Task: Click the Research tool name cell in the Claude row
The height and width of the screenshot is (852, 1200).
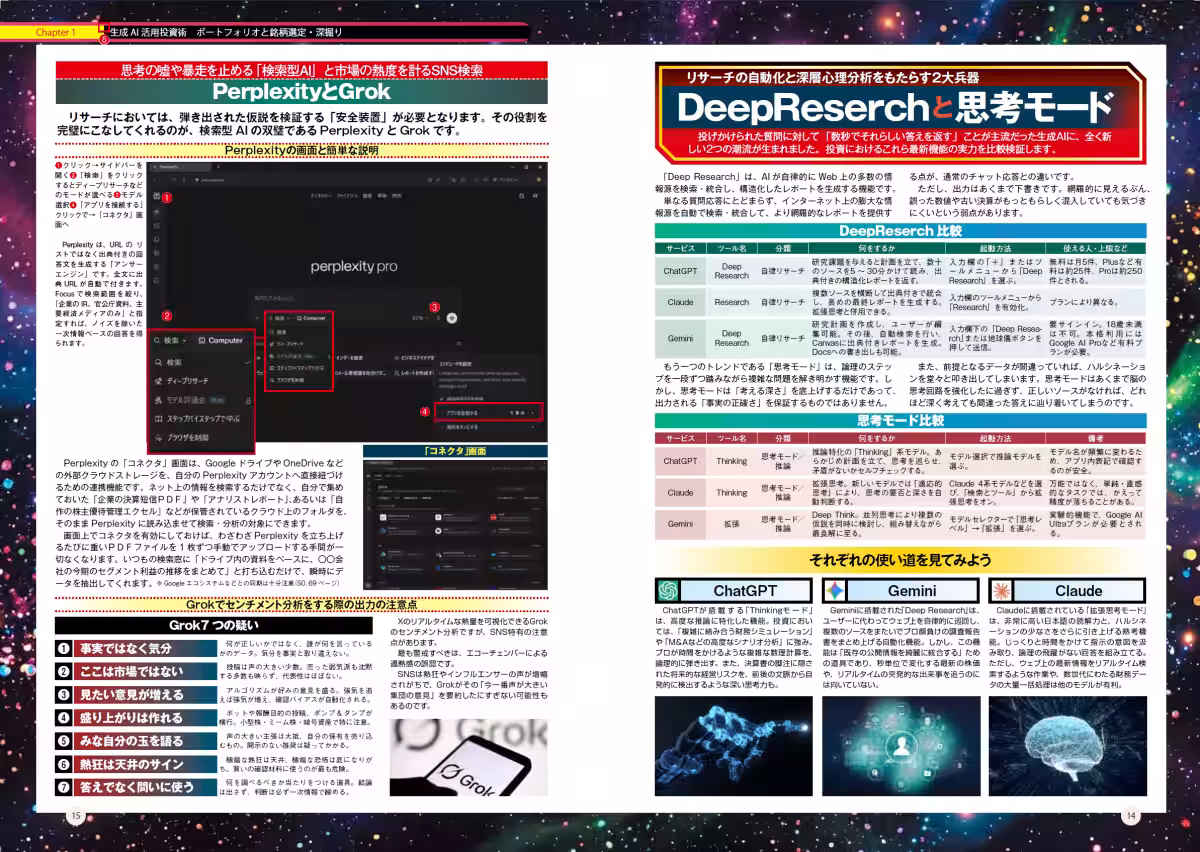Action: 731,302
